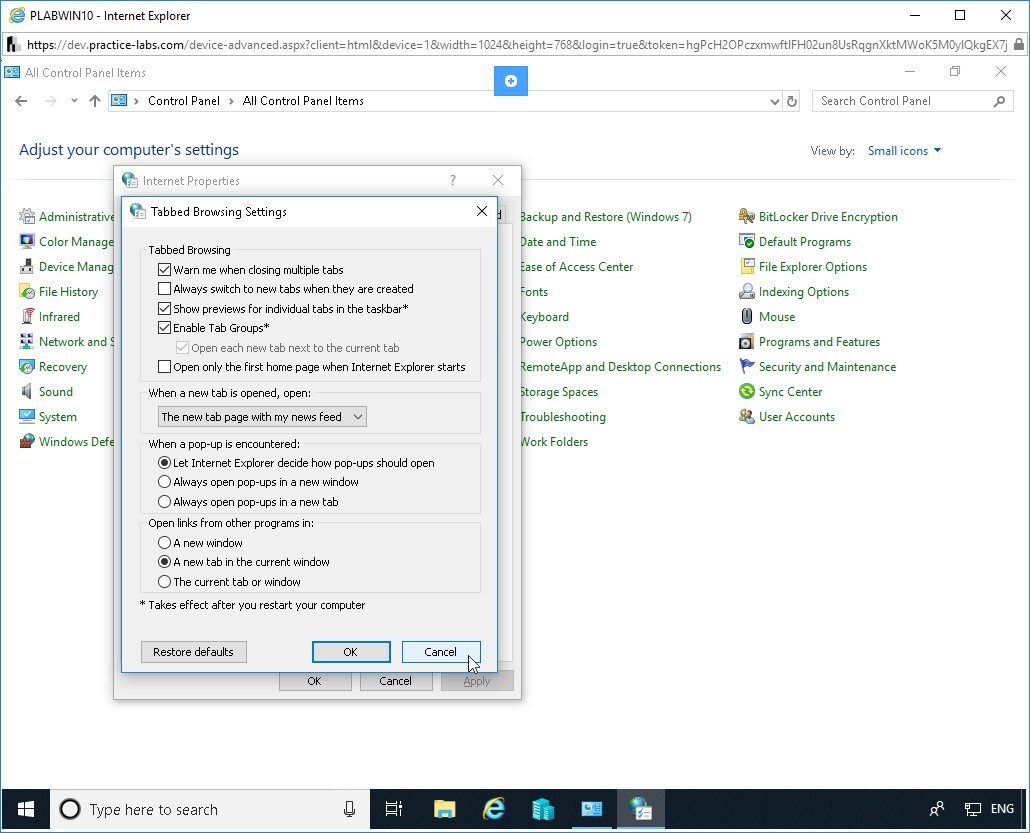
Task: Open the Default Programs icon
Action: pos(746,241)
